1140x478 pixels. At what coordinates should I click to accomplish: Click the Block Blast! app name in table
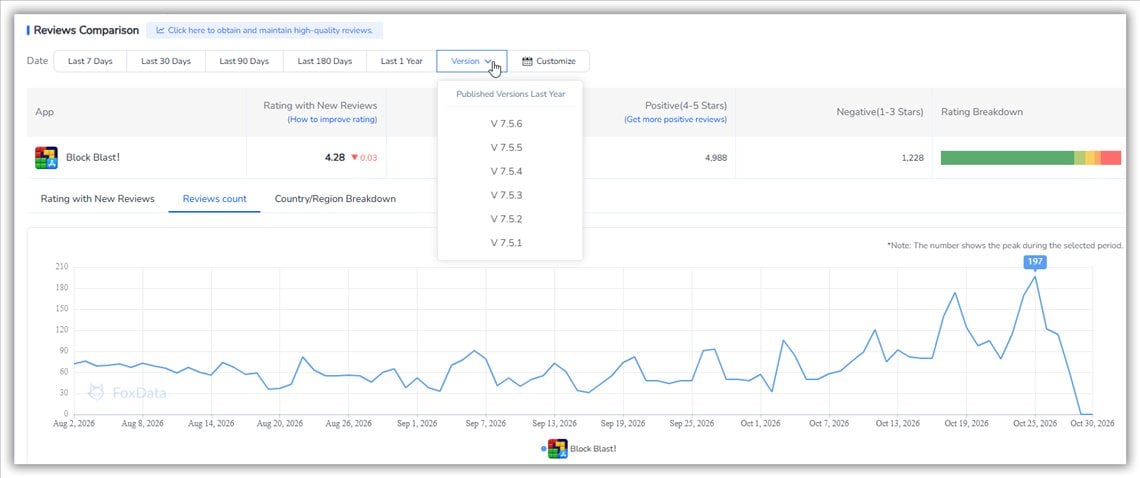[x=93, y=157]
